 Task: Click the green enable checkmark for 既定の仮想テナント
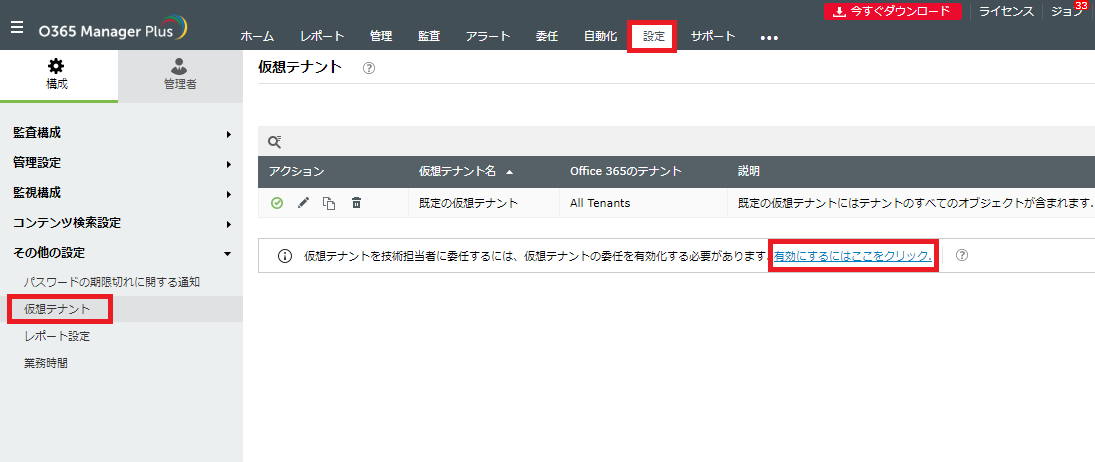coord(277,203)
